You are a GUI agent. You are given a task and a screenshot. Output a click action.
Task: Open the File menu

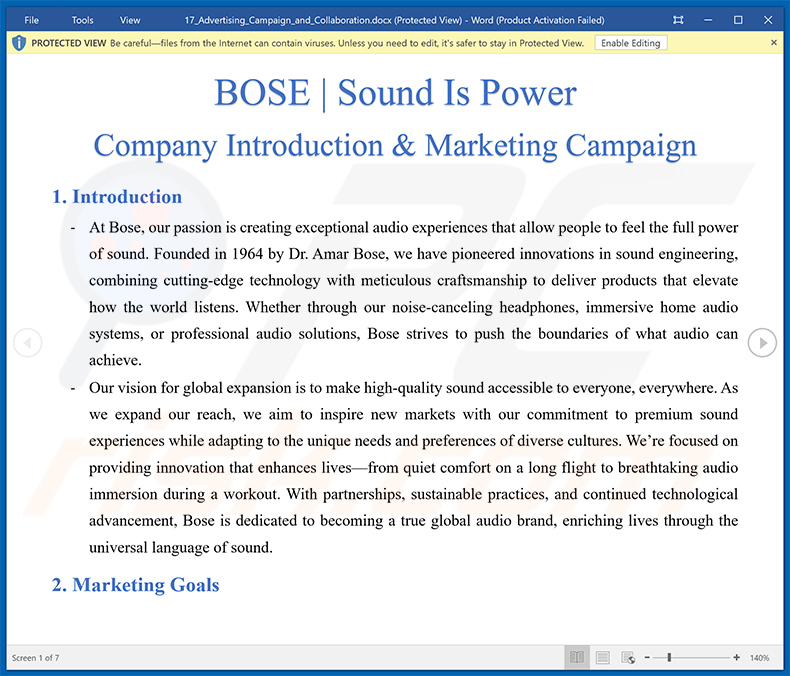(x=32, y=20)
